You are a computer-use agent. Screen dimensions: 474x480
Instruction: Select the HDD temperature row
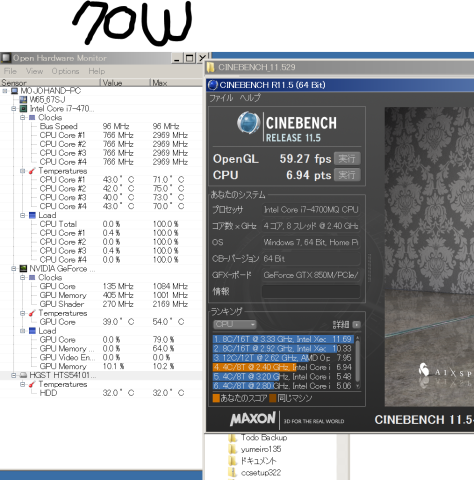[101, 393]
